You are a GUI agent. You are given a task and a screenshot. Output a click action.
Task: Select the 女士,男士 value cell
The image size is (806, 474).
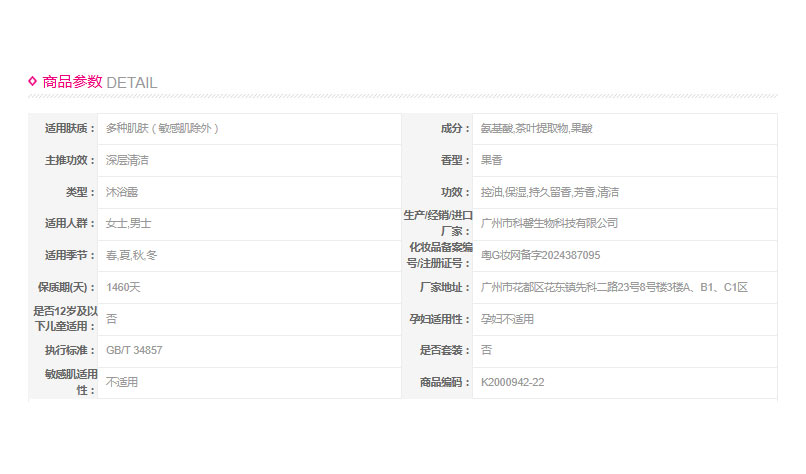tap(128, 223)
